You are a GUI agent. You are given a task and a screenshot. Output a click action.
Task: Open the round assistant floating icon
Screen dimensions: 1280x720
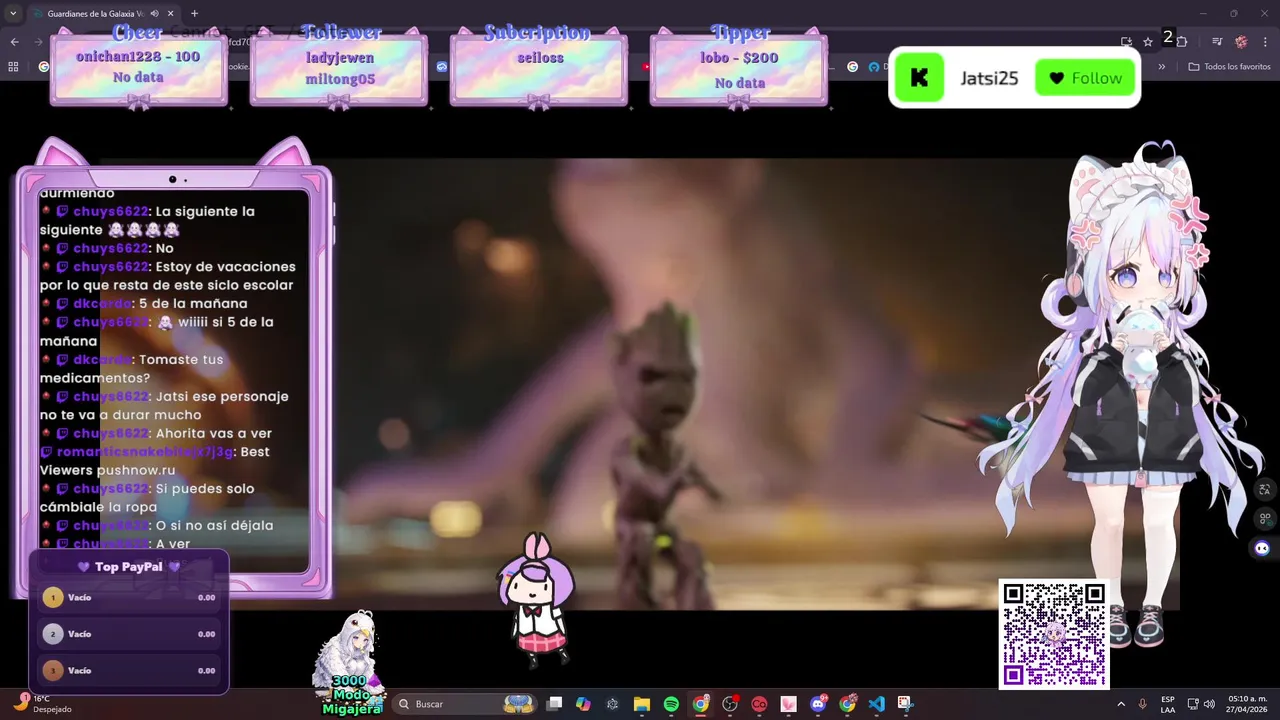(x=1262, y=548)
